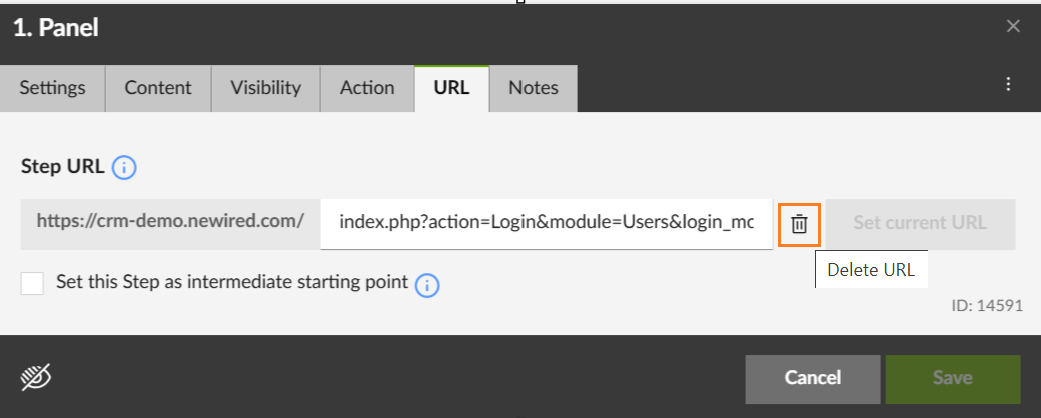Click the Delete URL trash icon

799,224
